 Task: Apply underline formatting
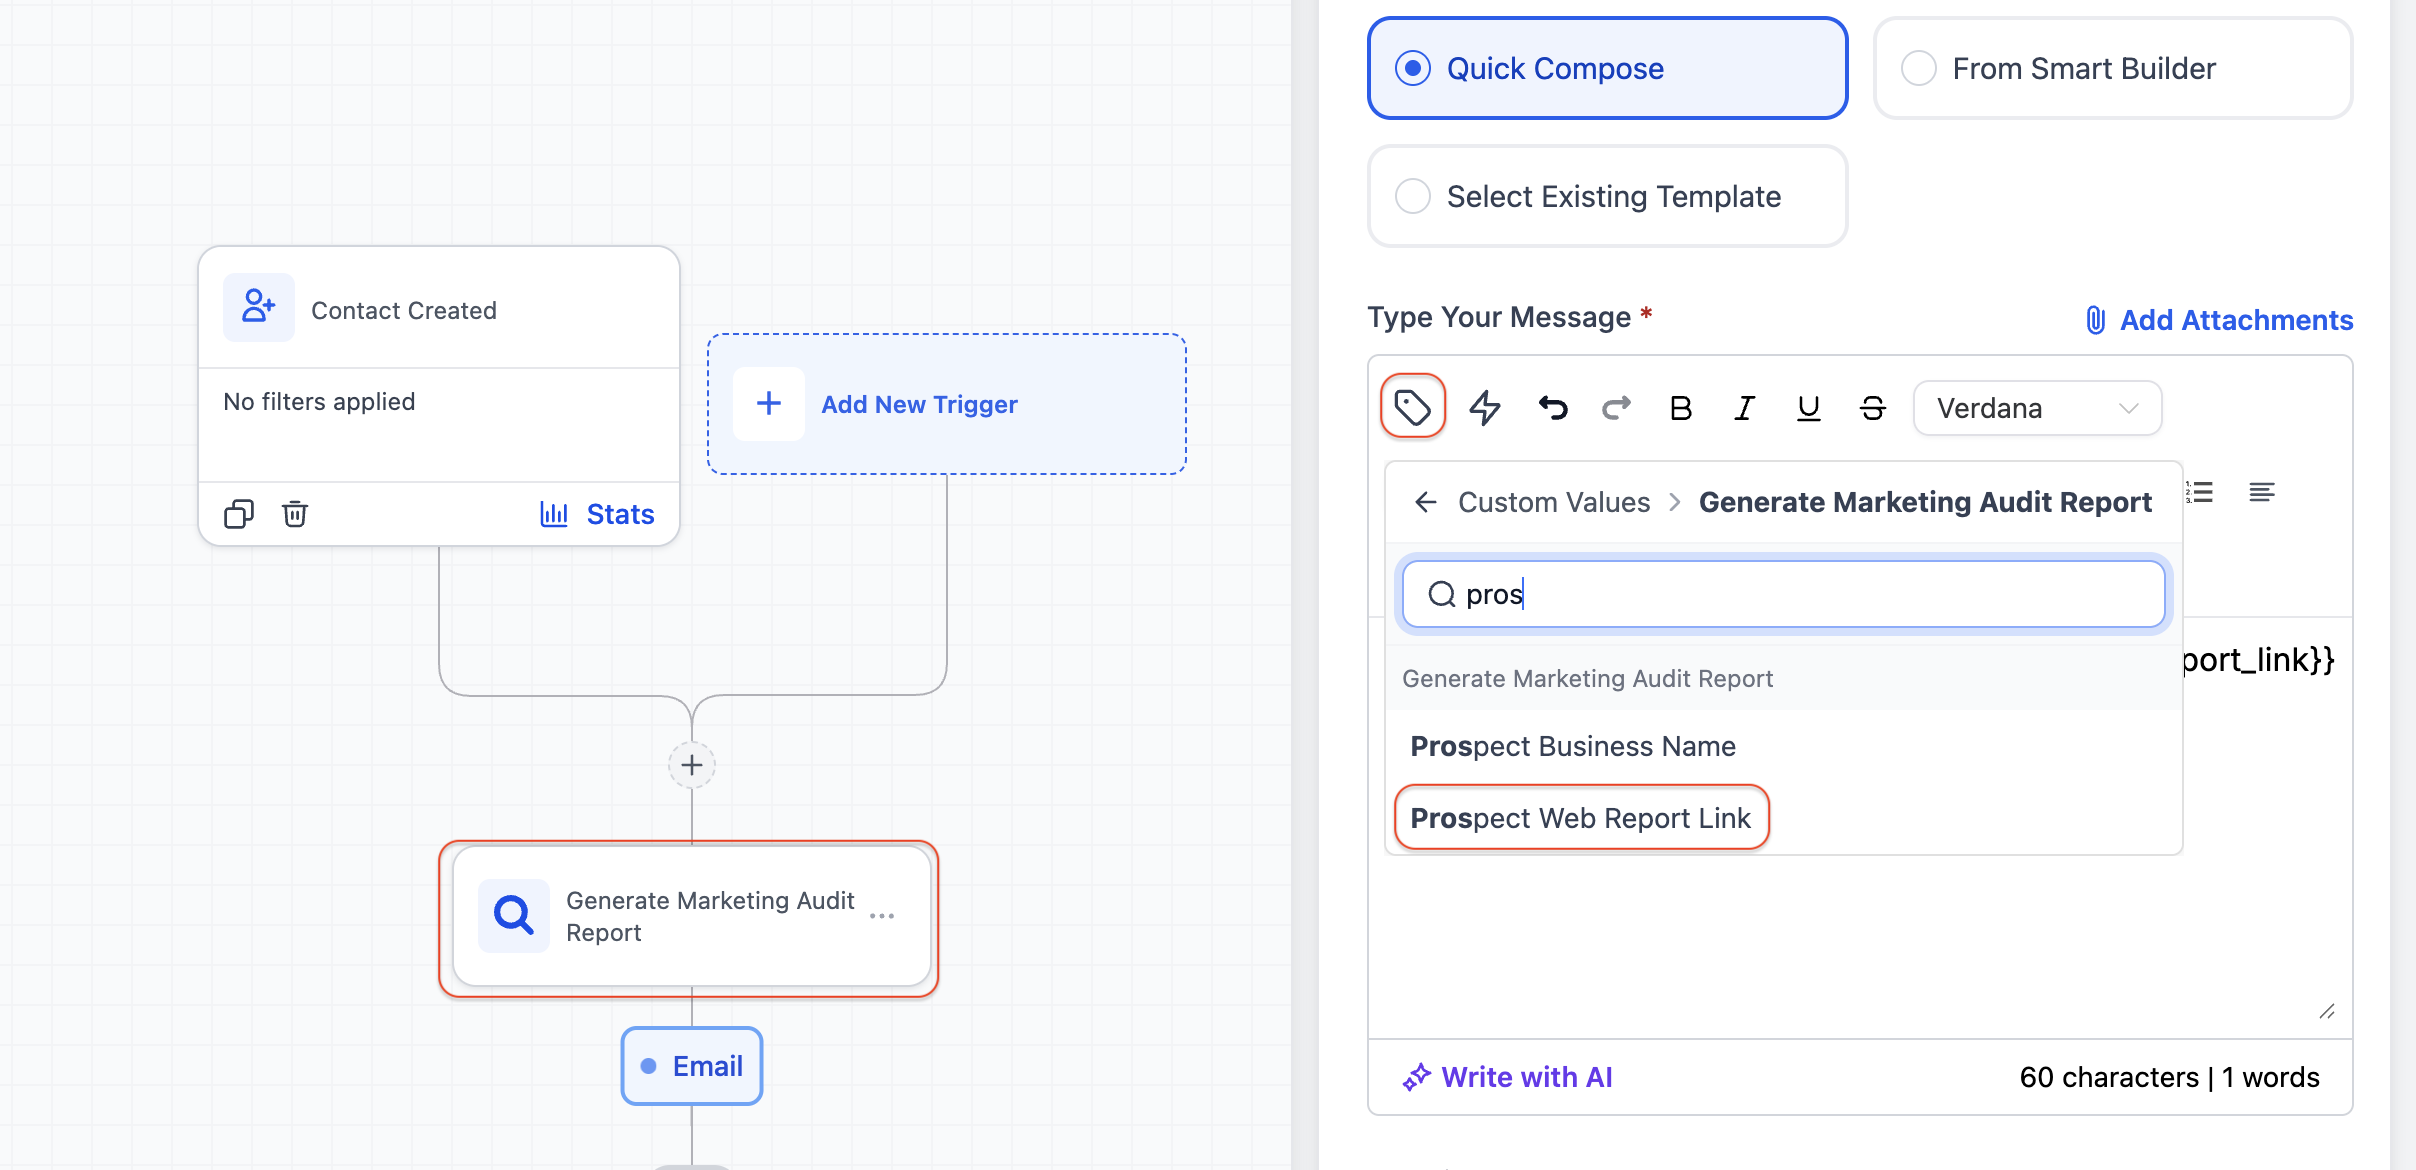pos(1808,408)
